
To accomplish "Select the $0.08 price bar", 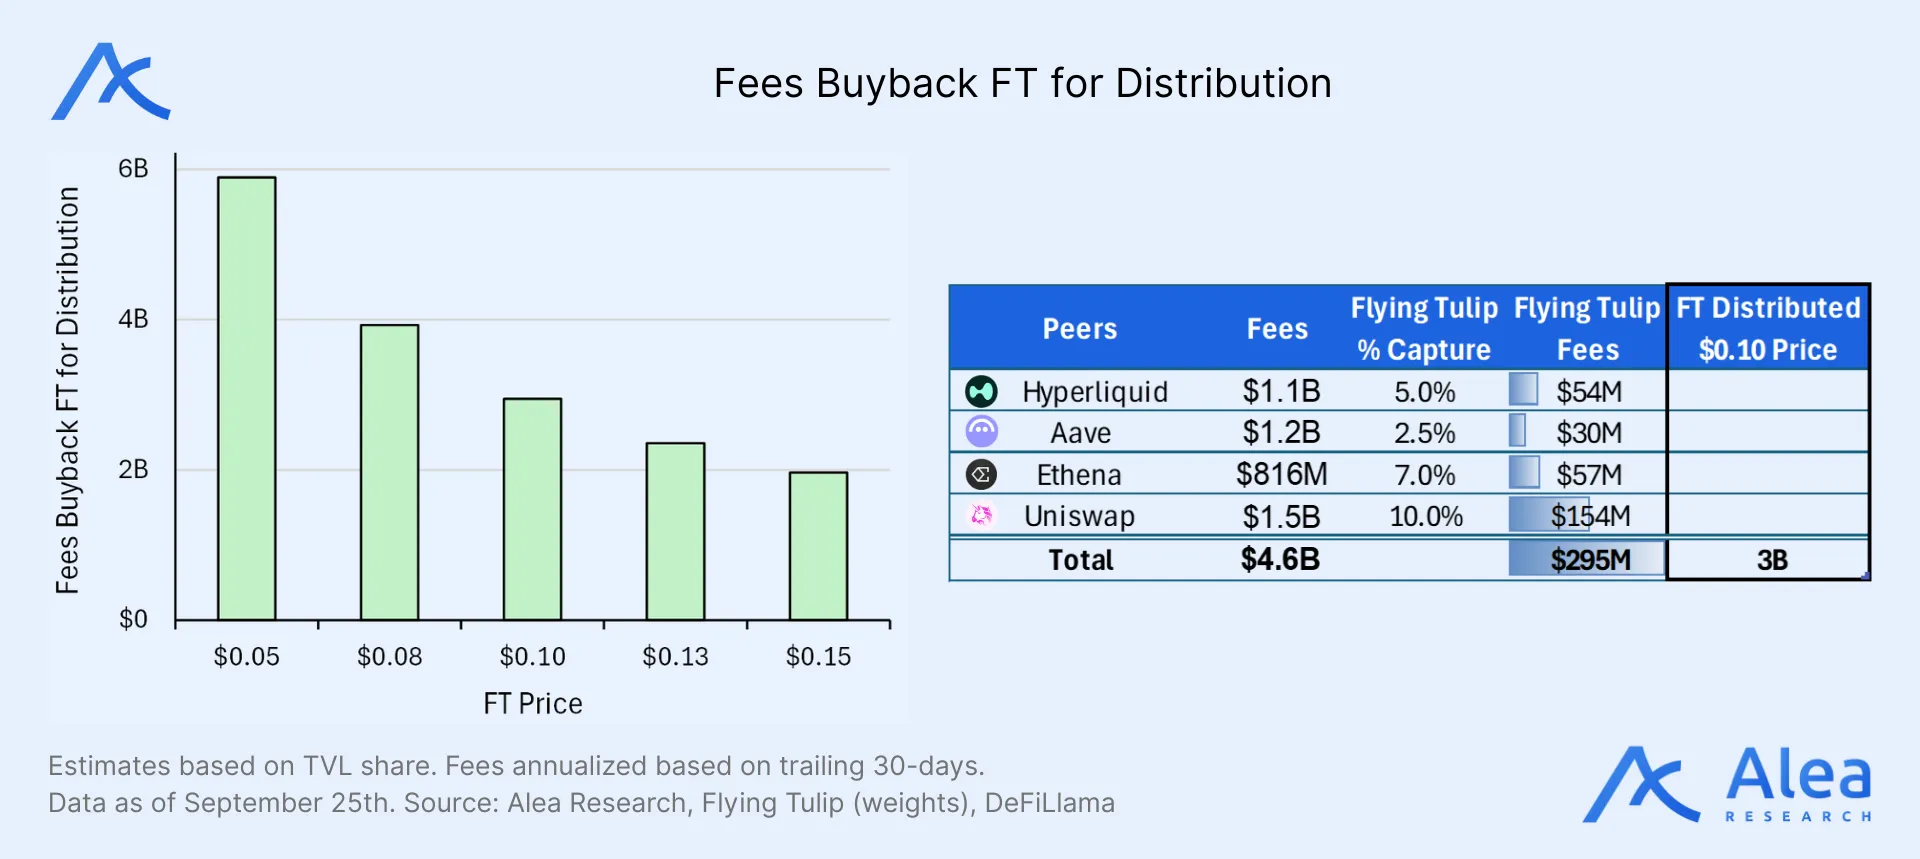I will 390,472.
